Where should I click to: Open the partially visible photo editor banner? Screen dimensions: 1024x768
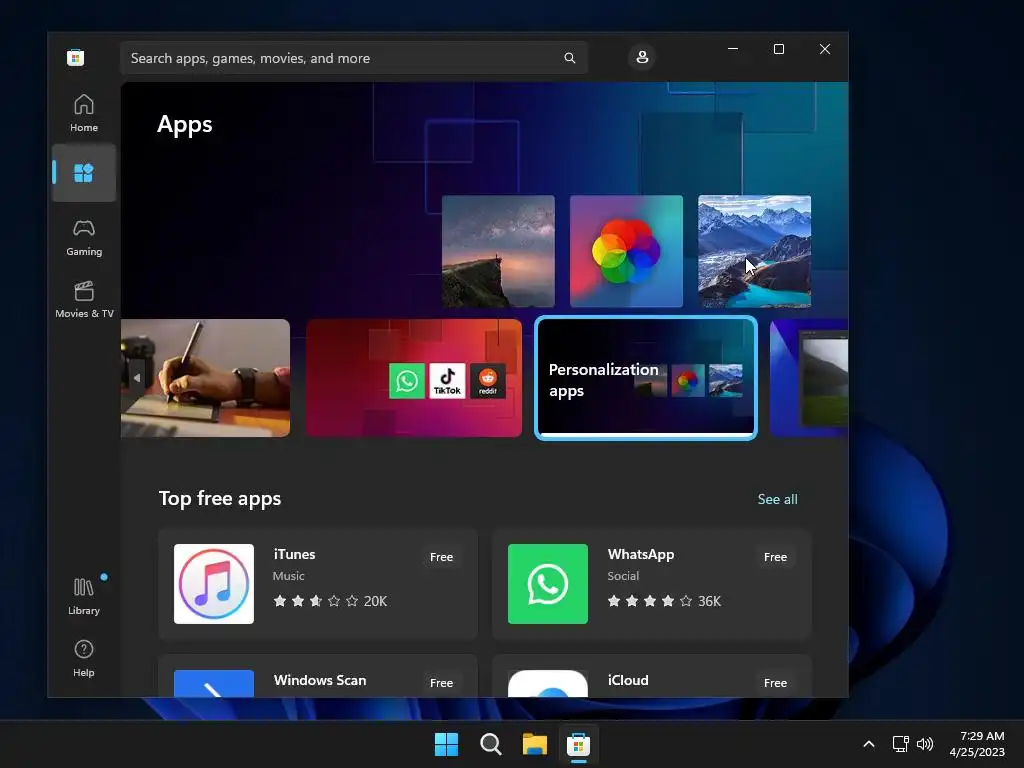(x=809, y=378)
